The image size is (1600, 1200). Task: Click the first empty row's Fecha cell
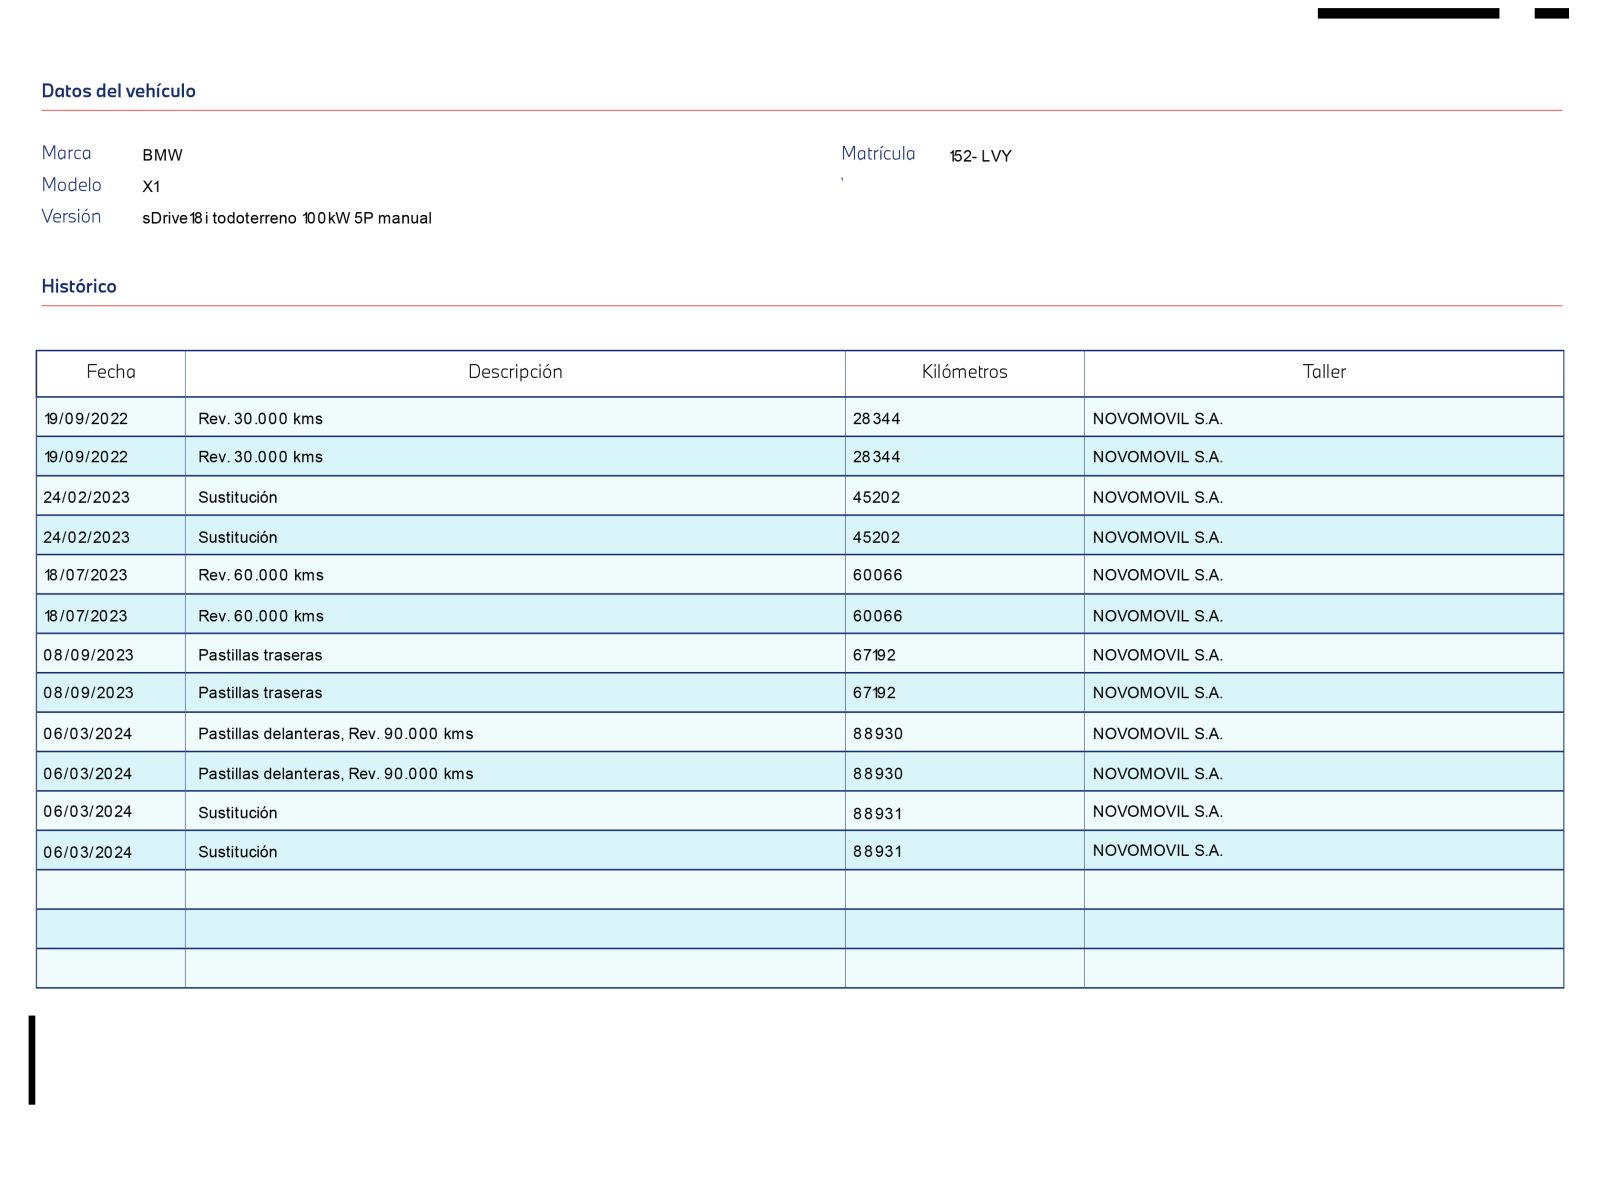(111, 890)
